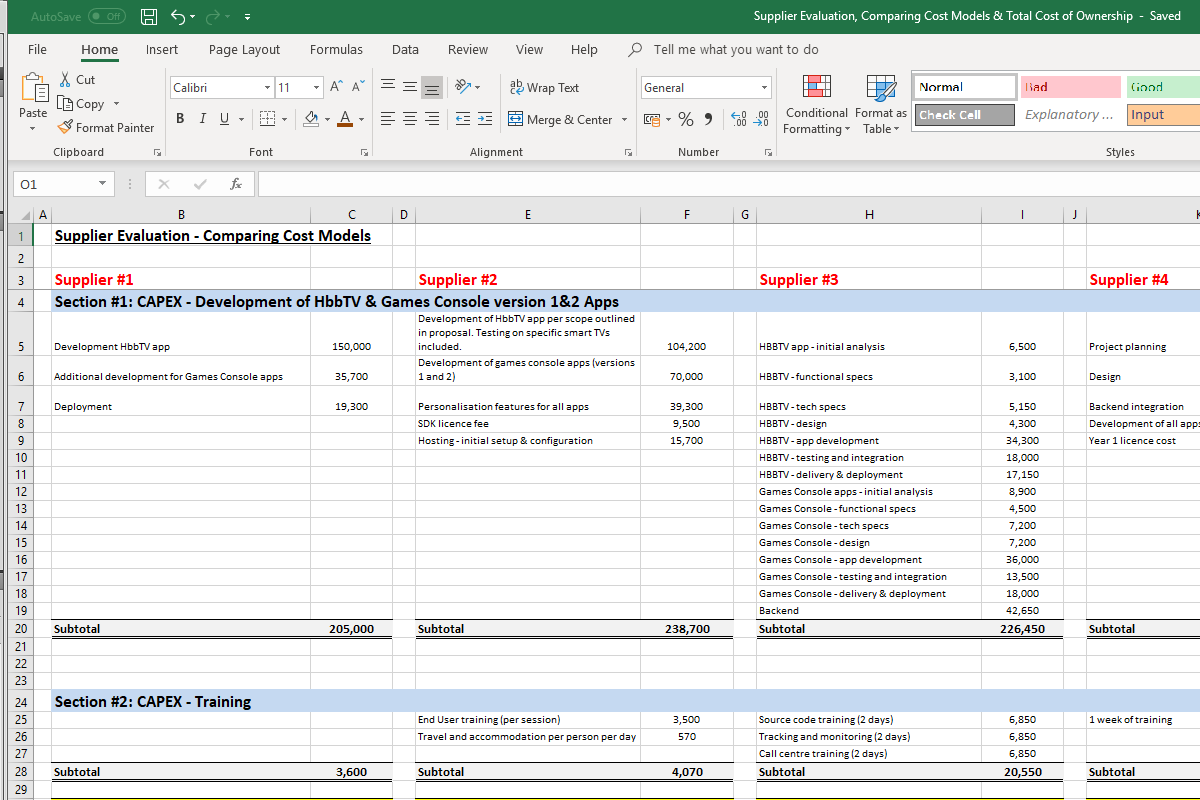
Task: Open Font settings dialog launcher
Action: [x=364, y=153]
